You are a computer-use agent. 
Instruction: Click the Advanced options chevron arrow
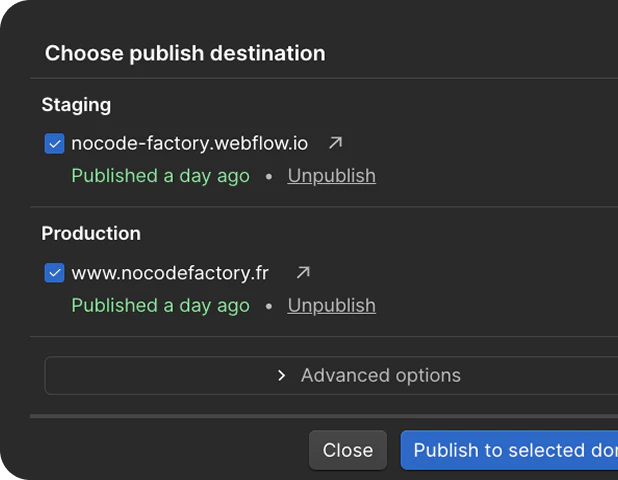(281, 376)
